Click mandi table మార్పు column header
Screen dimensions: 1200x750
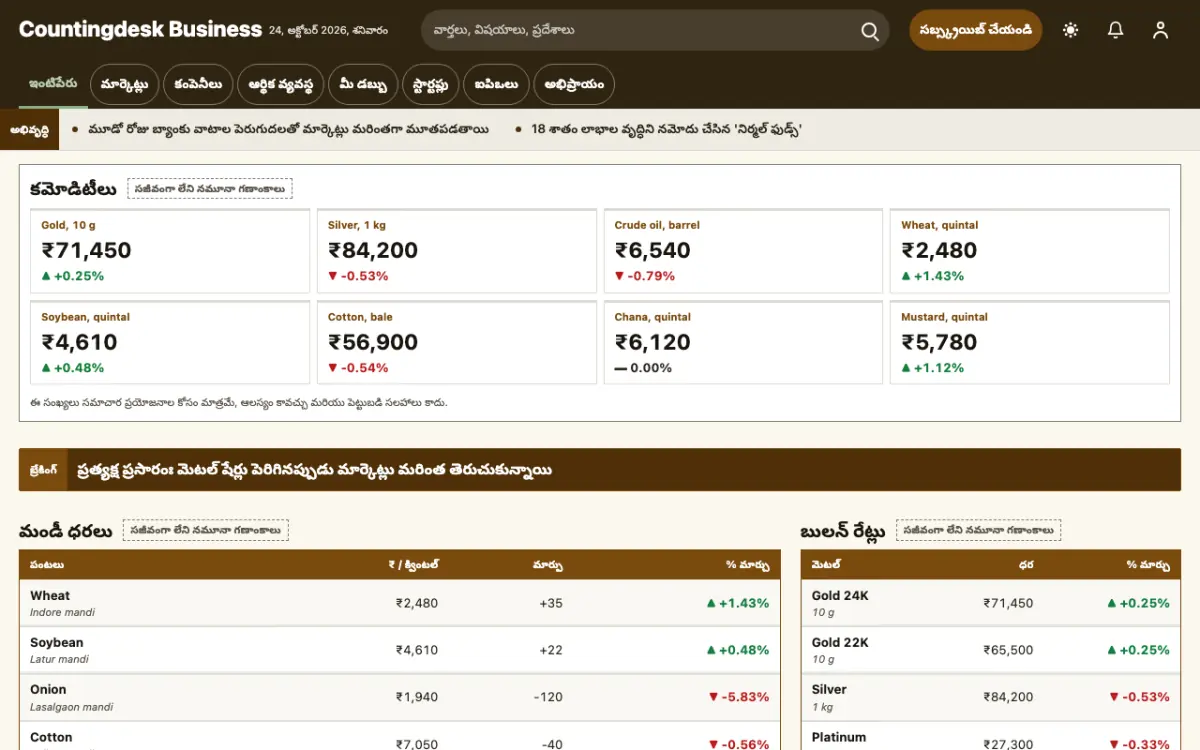(547, 565)
